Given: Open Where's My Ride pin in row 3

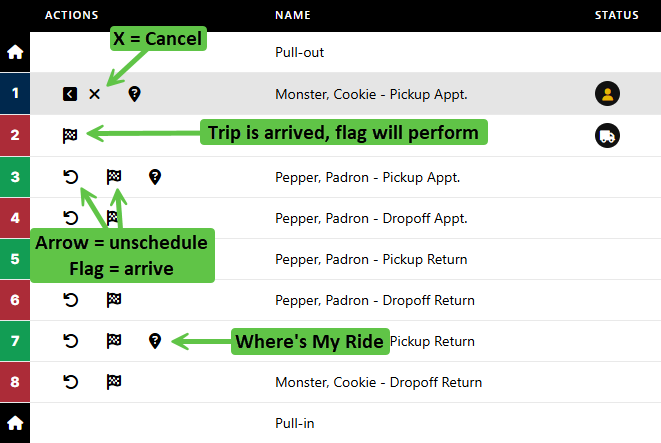Looking at the screenshot, I should click(x=155, y=177).
